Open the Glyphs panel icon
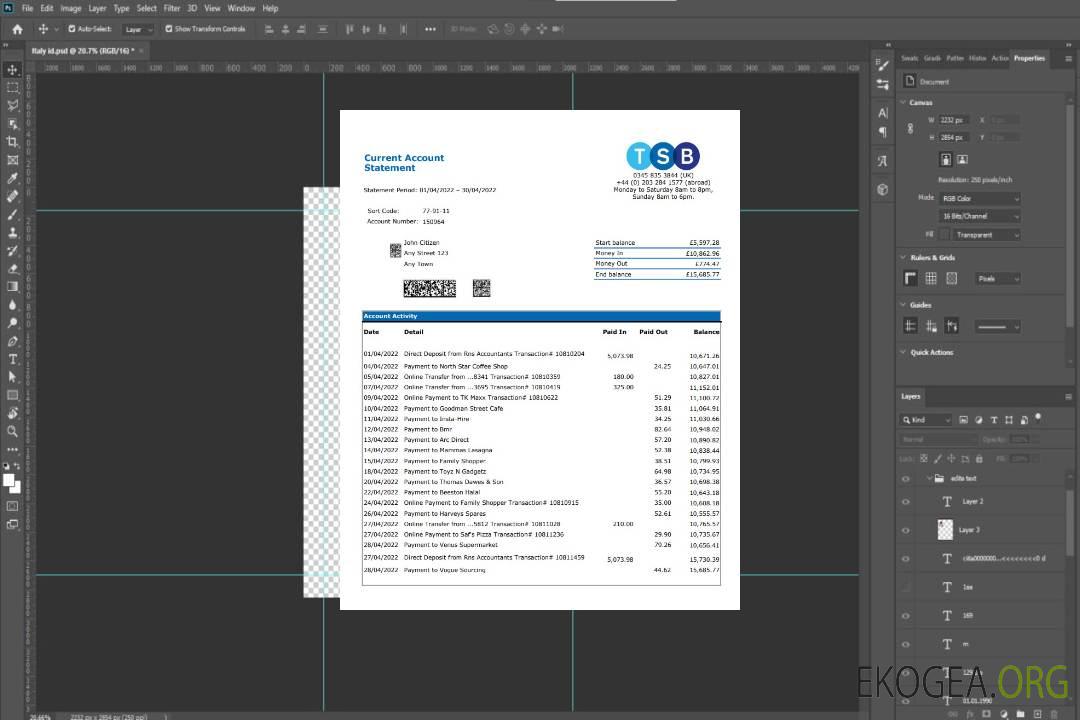 [x=882, y=161]
